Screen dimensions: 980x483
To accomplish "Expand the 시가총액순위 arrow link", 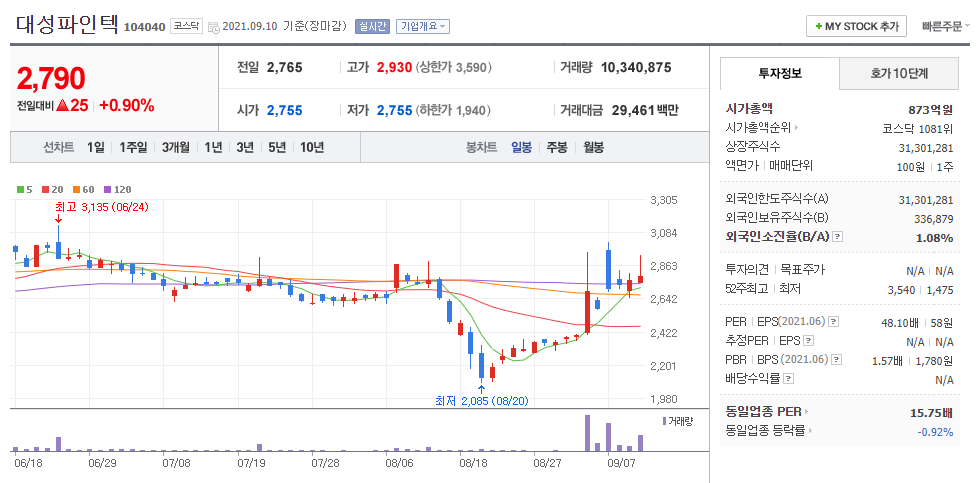I will (796, 127).
